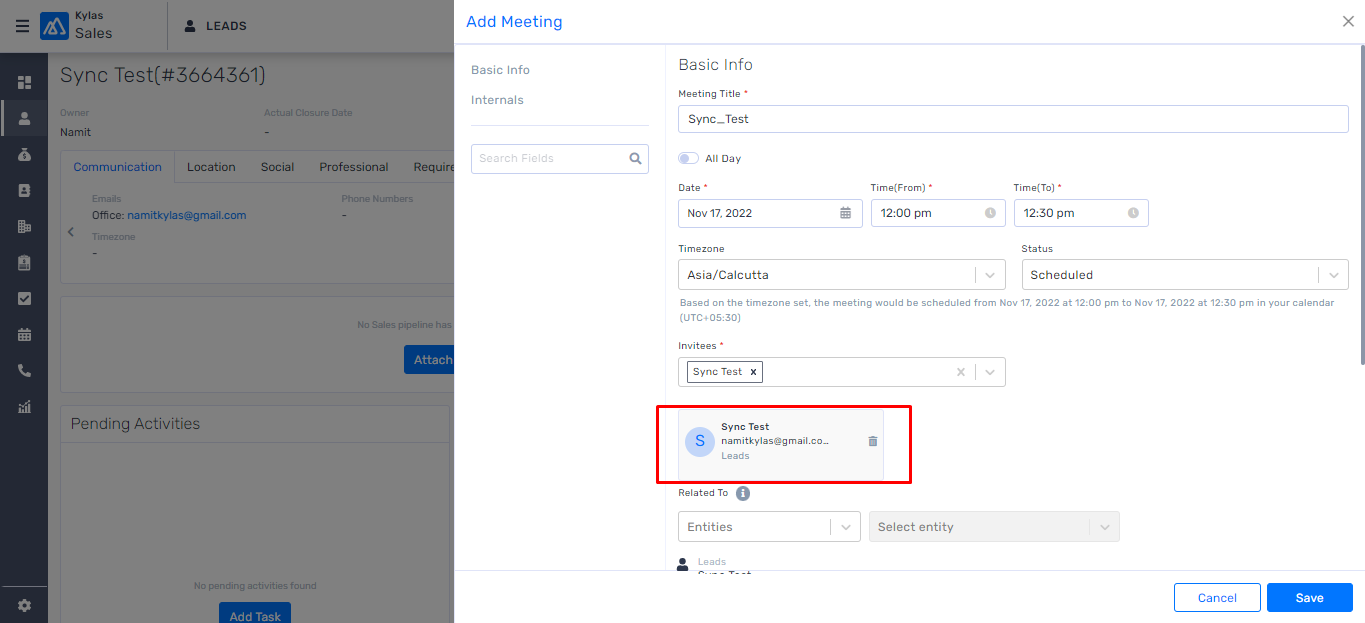This screenshot has height=623, width=1365.
Task: Click the Save button
Action: click(x=1309, y=597)
